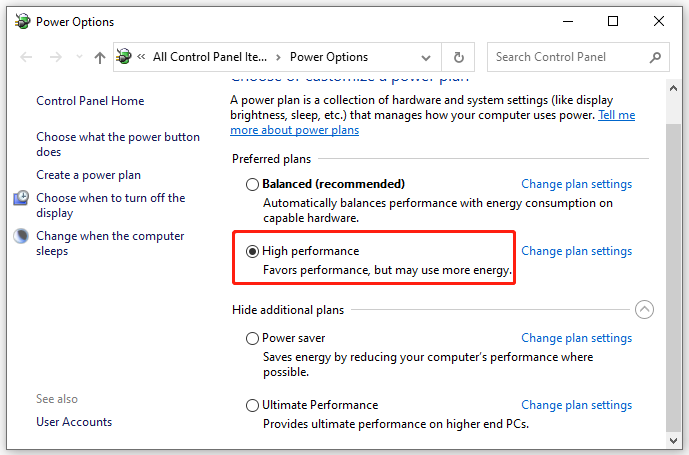Click Preferred plans heading
Screen dimensions: 689x455
(x=271, y=159)
